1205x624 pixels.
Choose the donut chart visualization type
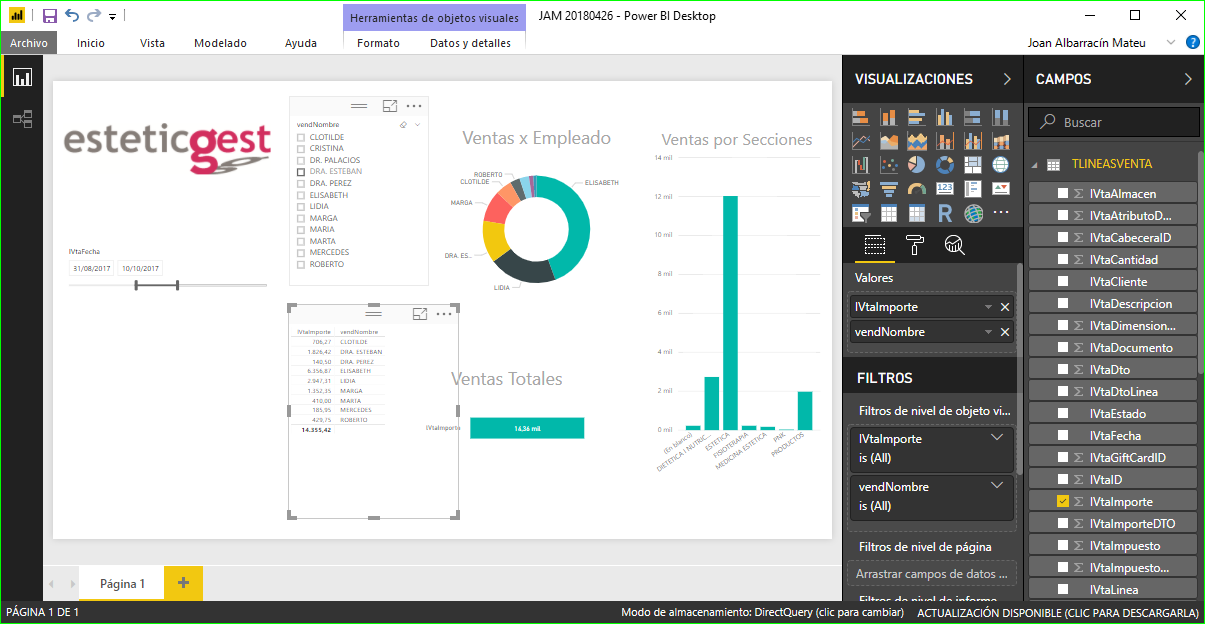click(944, 165)
